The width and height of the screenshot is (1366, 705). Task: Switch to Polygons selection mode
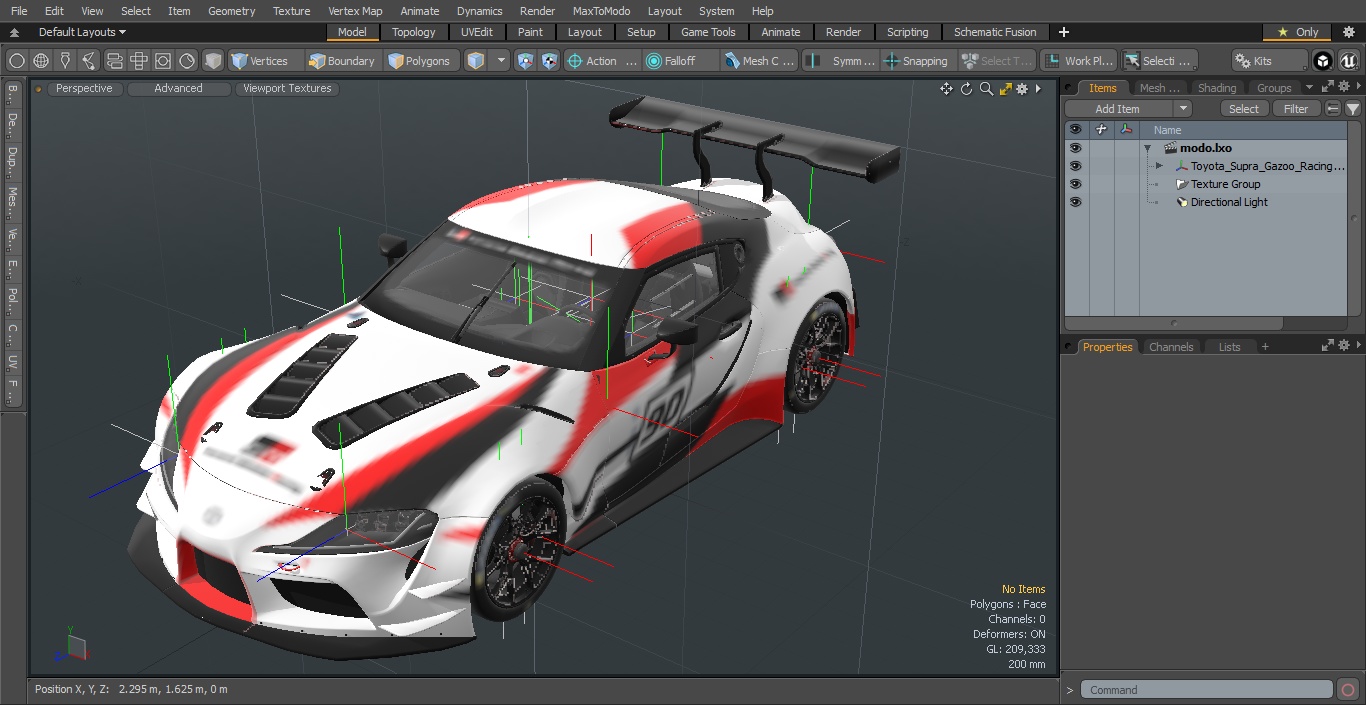(420, 61)
